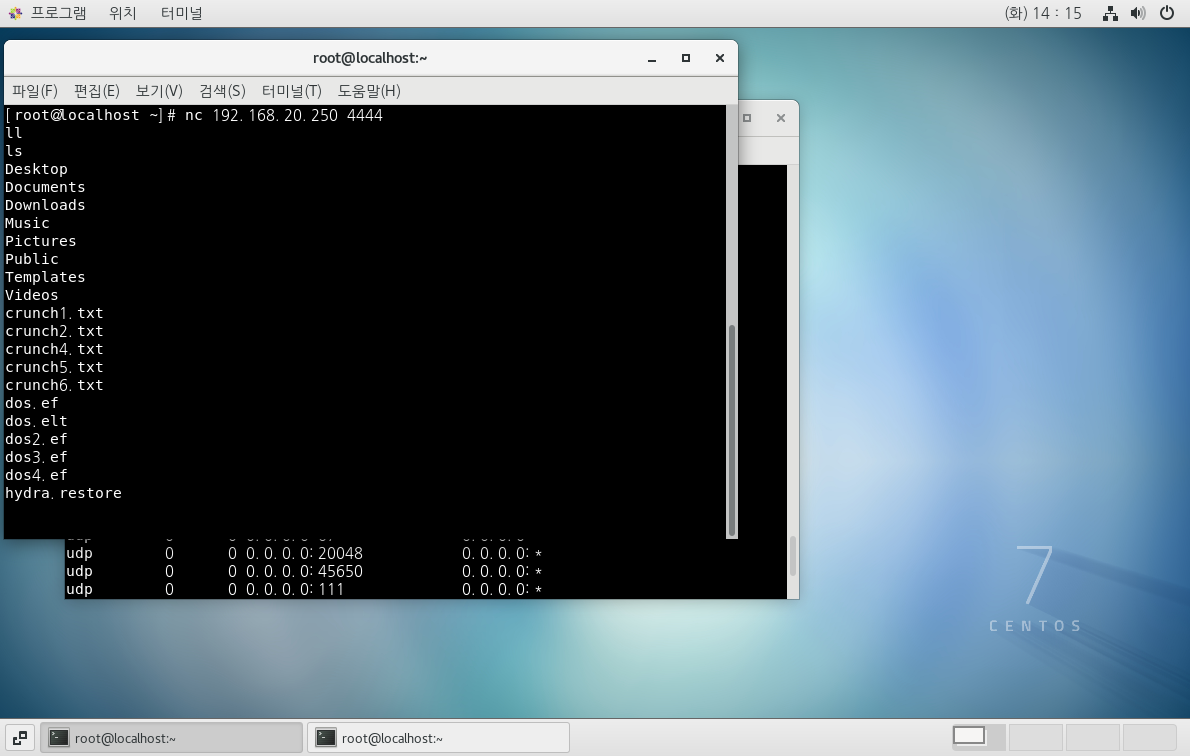
Task: Click the 'crunch1.txt' file name
Action: click(x=55, y=313)
